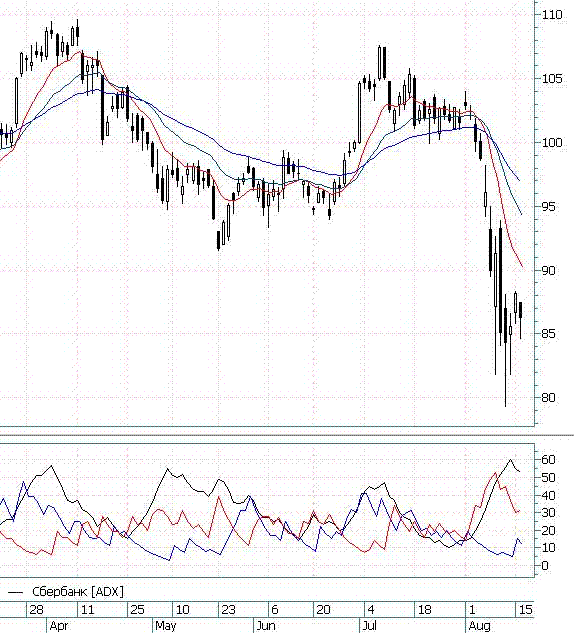Click the 100 price axis label

coord(552,143)
